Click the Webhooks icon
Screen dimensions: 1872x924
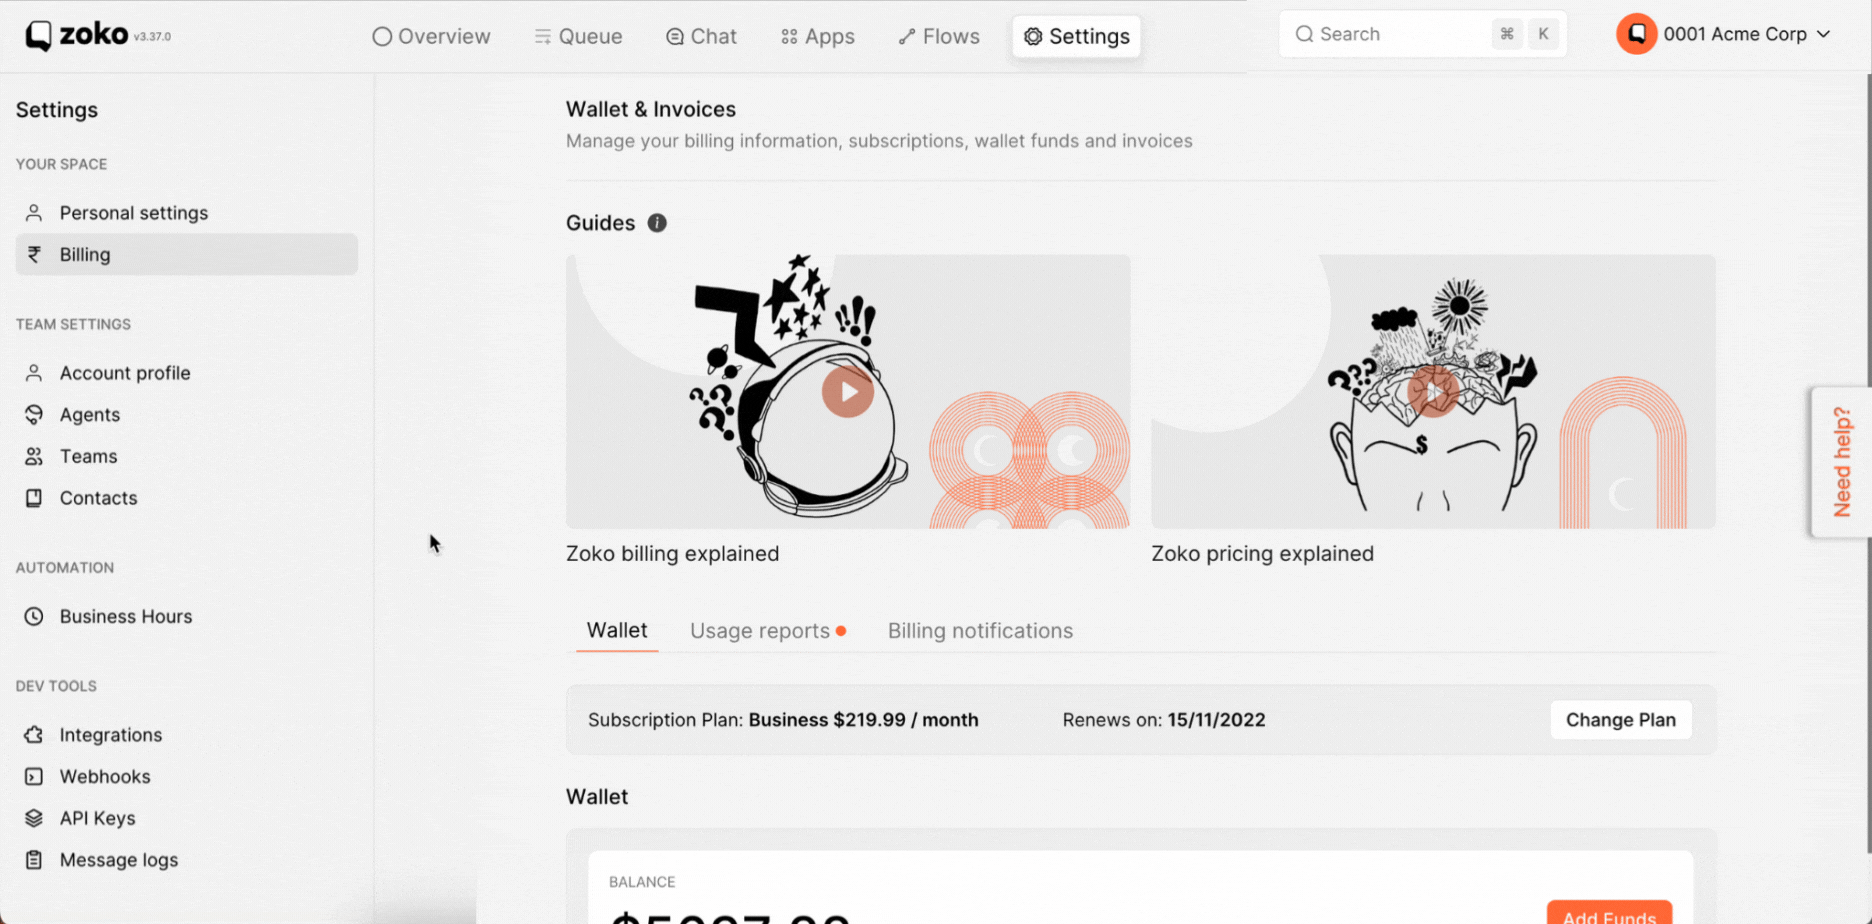click(x=34, y=777)
